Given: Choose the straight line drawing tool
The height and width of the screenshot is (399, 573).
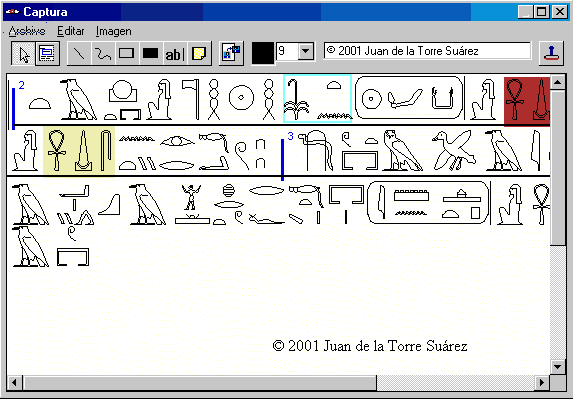Looking at the screenshot, I should click(x=79, y=54).
